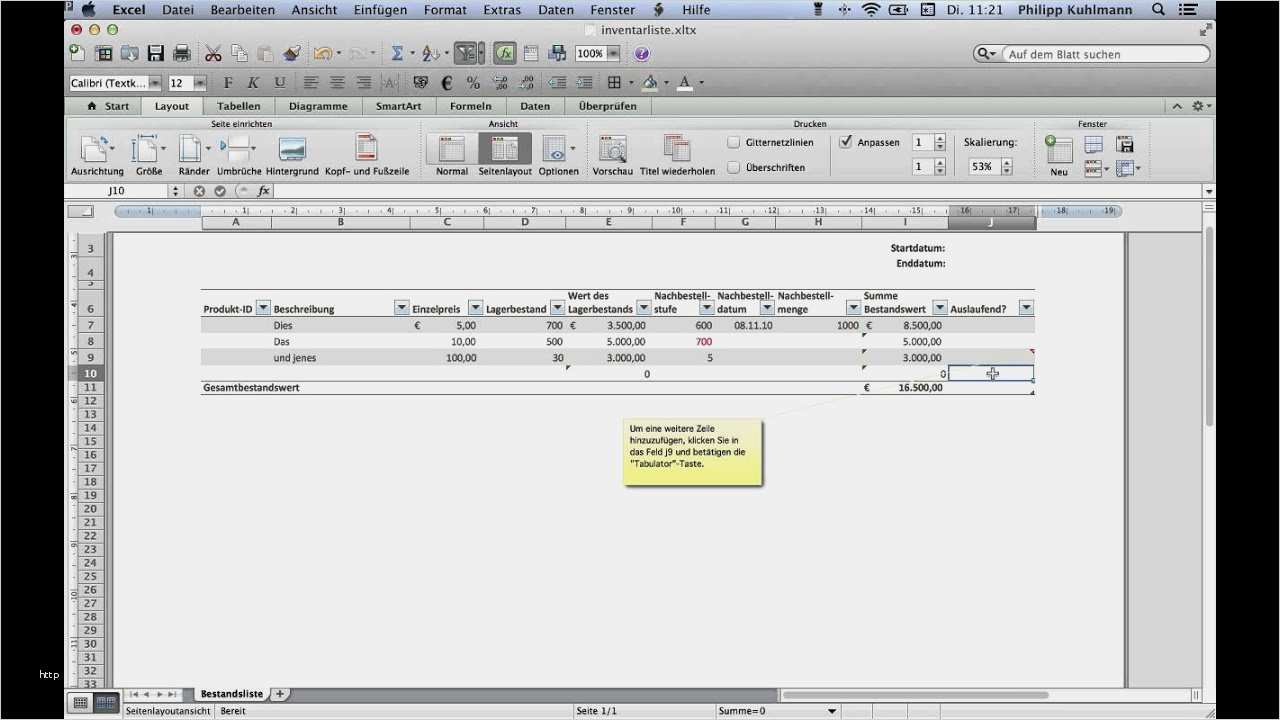This screenshot has height=720, width=1280.
Task: Open Auslaufend? column filter dropdown
Action: [x=1025, y=308]
